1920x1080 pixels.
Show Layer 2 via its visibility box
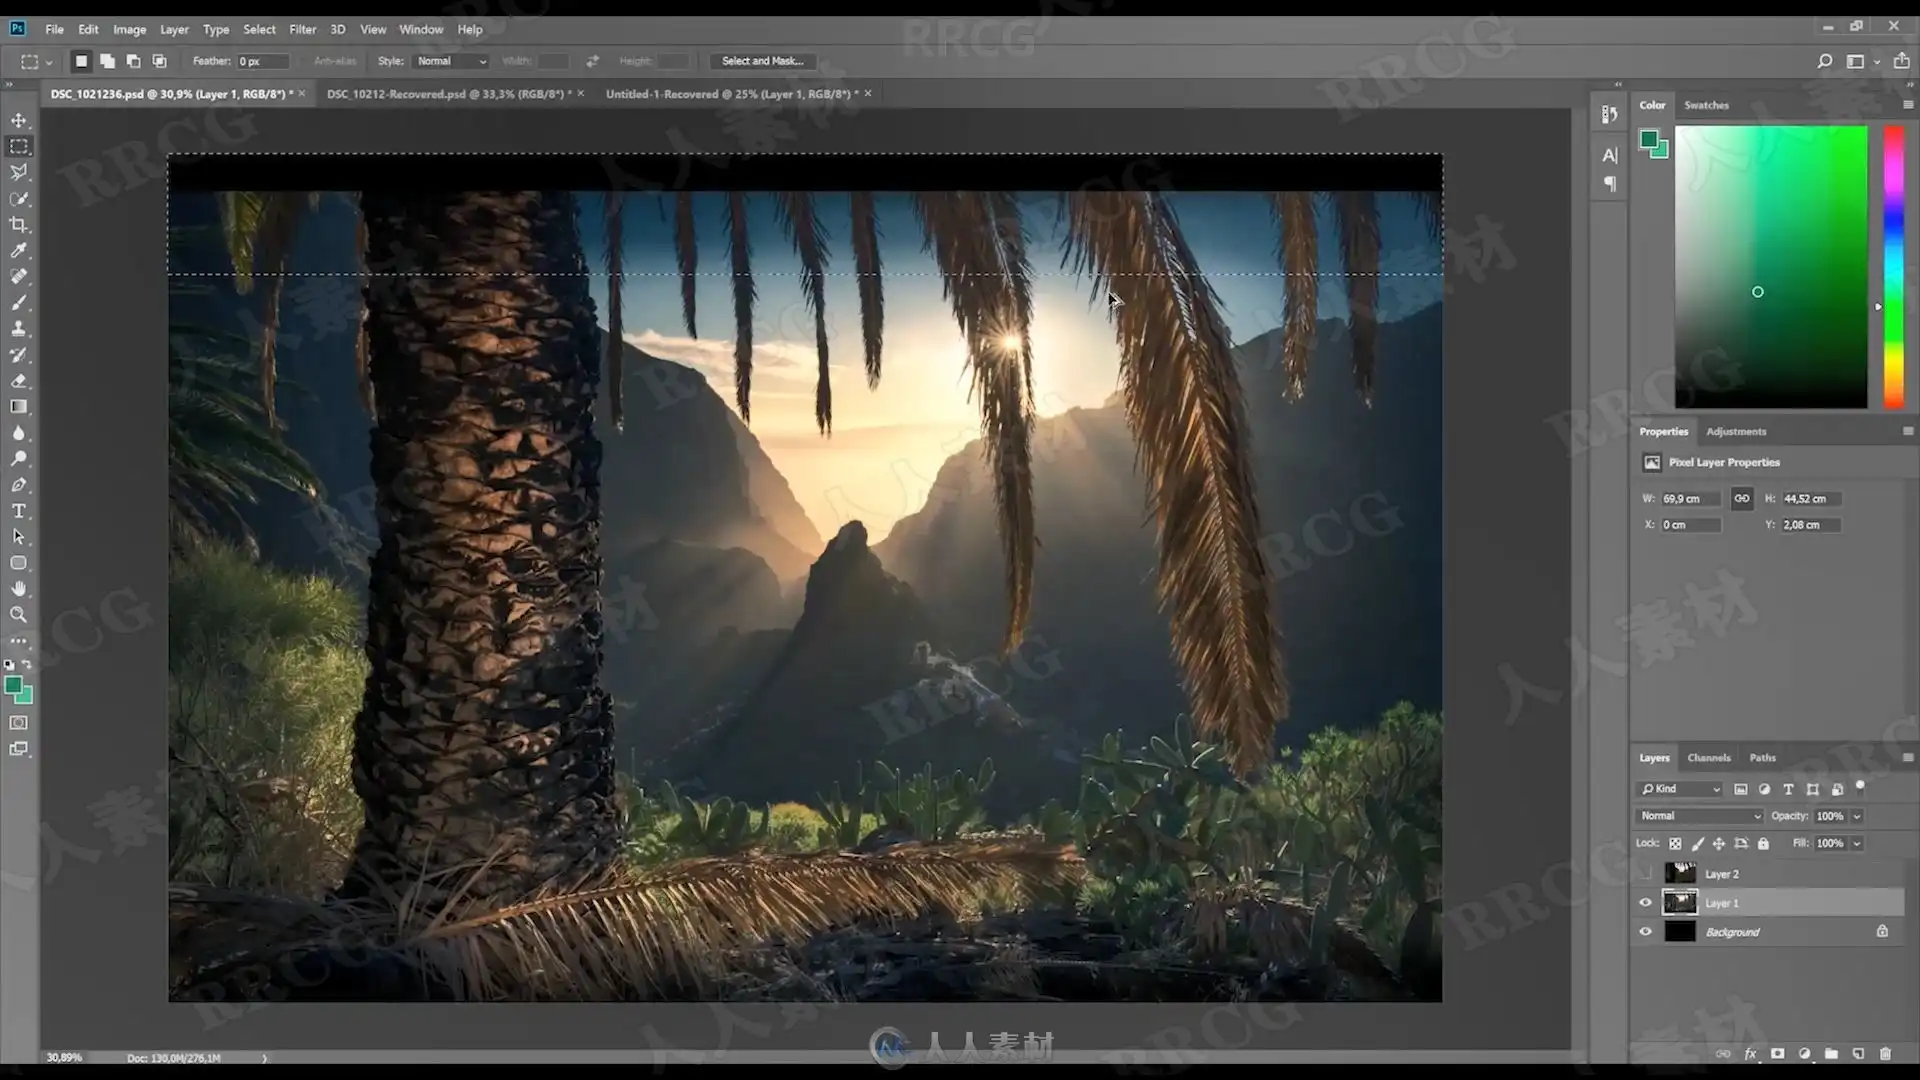coord(1645,874)
